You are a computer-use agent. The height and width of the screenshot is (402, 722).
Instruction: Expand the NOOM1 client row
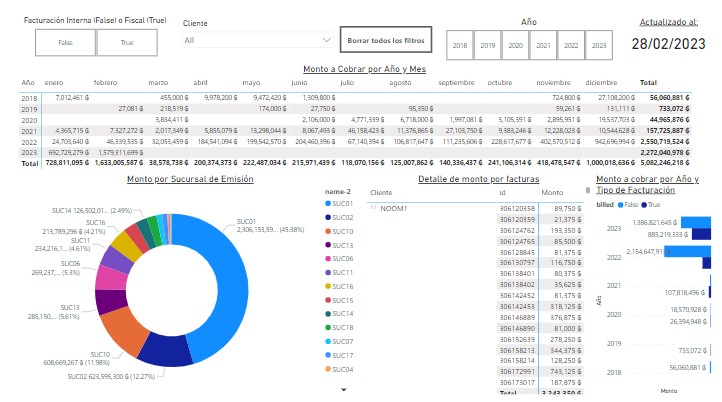click(x=372, y=207)
